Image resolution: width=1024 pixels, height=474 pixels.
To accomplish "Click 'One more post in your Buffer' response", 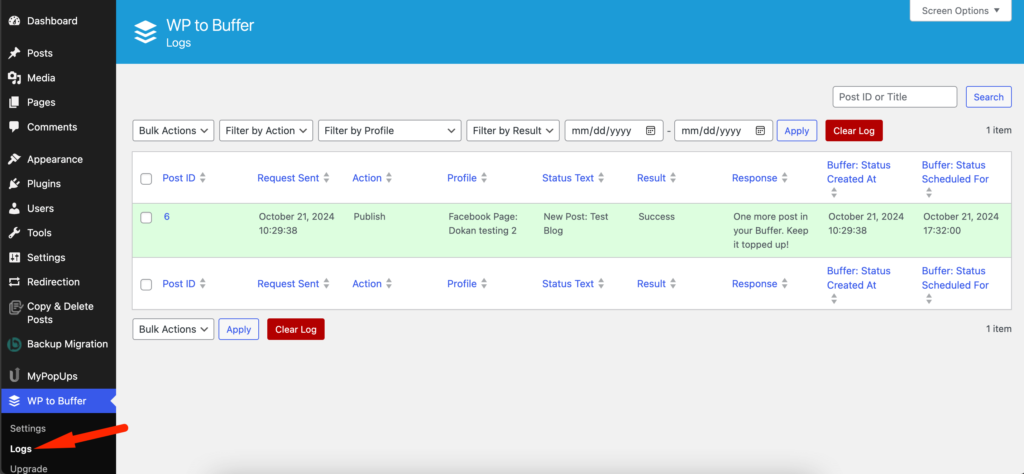I will [x=771, y=230].
